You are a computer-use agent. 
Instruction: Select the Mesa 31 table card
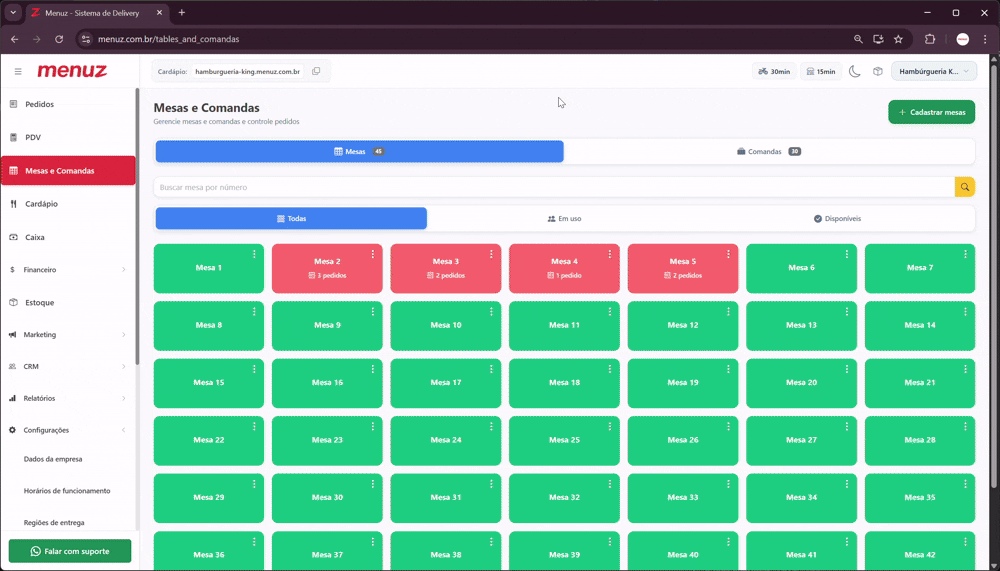446,498
